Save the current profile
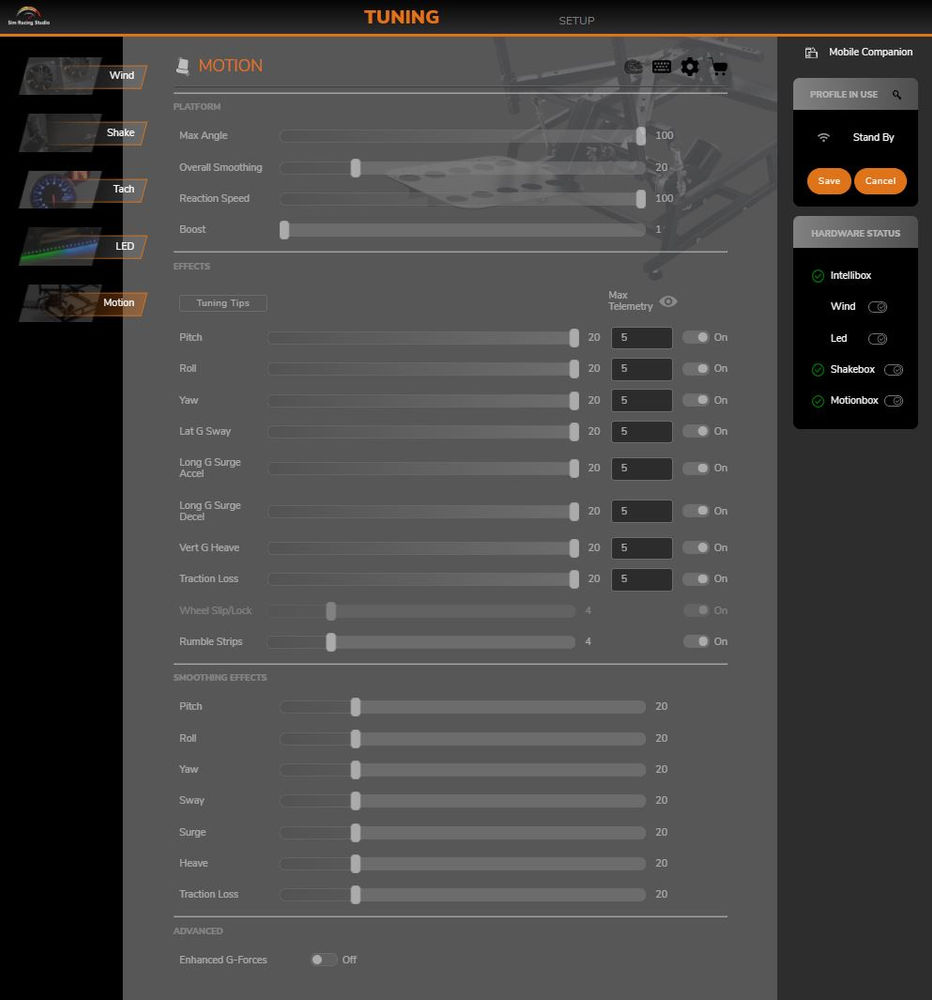Screen dimensions: 932x1000 [x=828, y=181]
